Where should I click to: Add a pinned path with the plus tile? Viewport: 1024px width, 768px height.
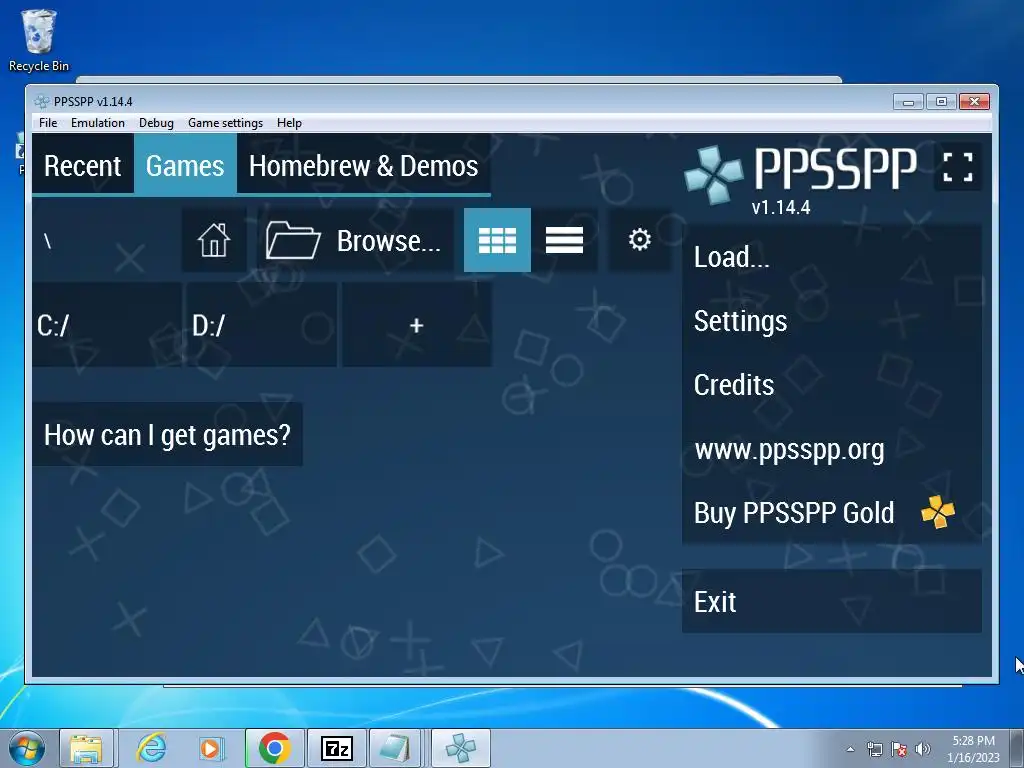point(417,325)
